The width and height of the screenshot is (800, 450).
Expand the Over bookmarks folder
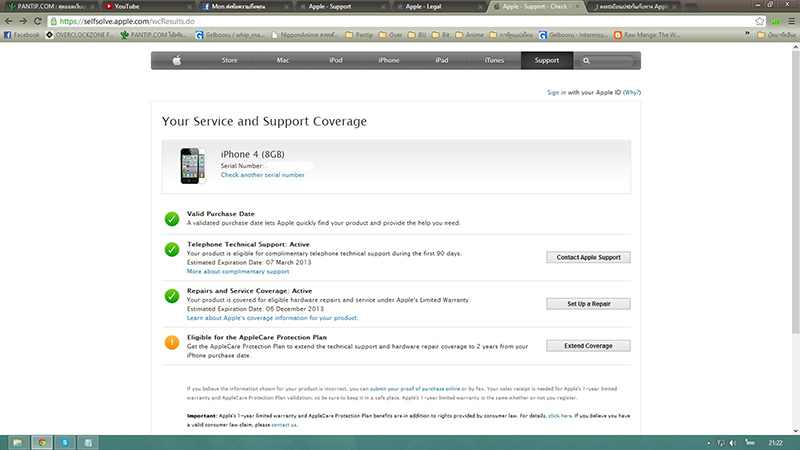(x=391, y=35)
